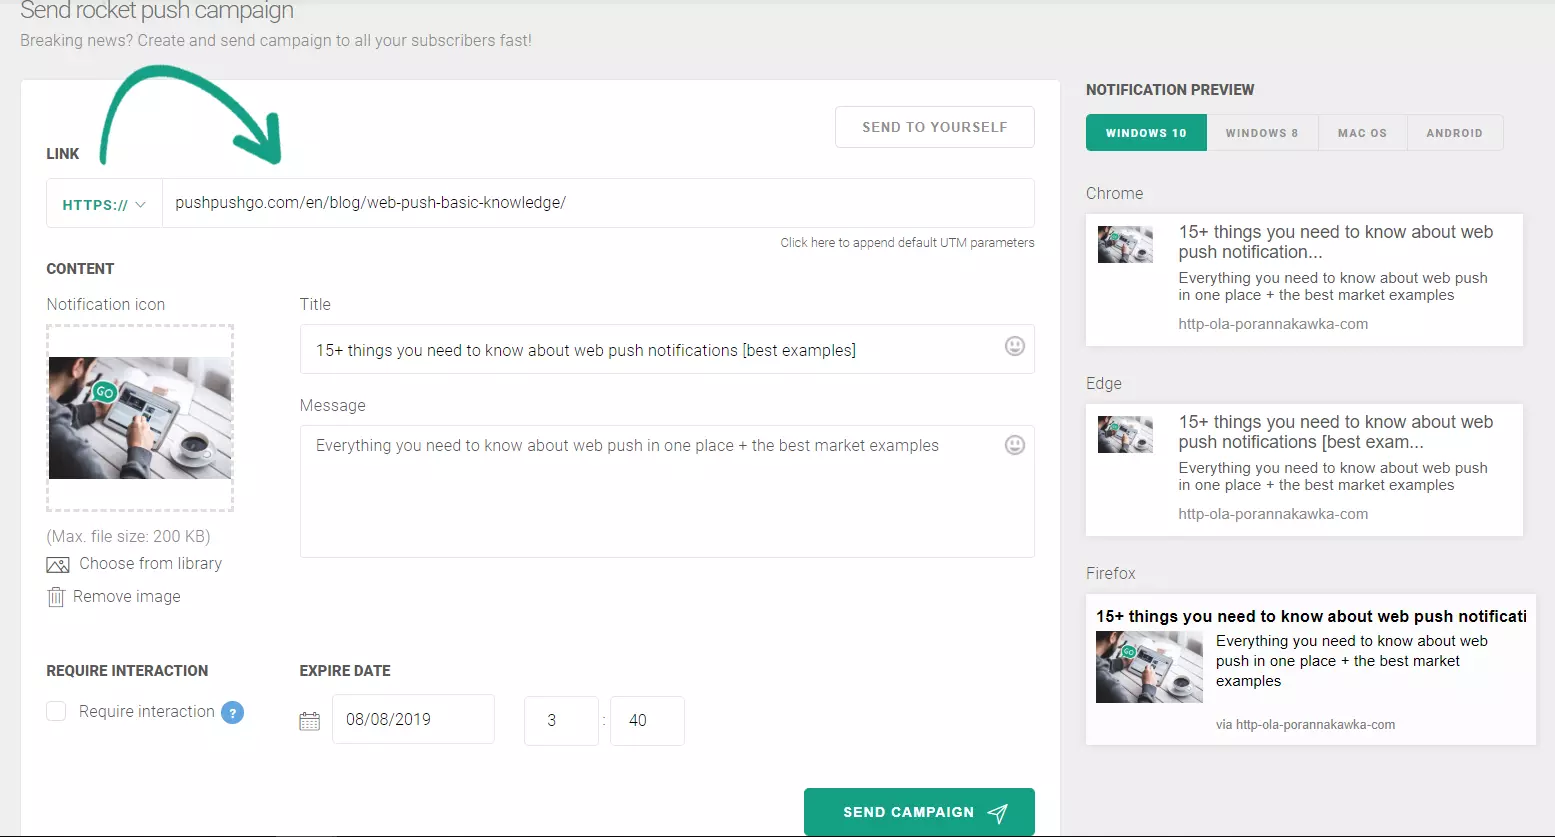Open the calendar icon for Expire date
Screen dimensions: 1555x837
click(x=310, y=721)
